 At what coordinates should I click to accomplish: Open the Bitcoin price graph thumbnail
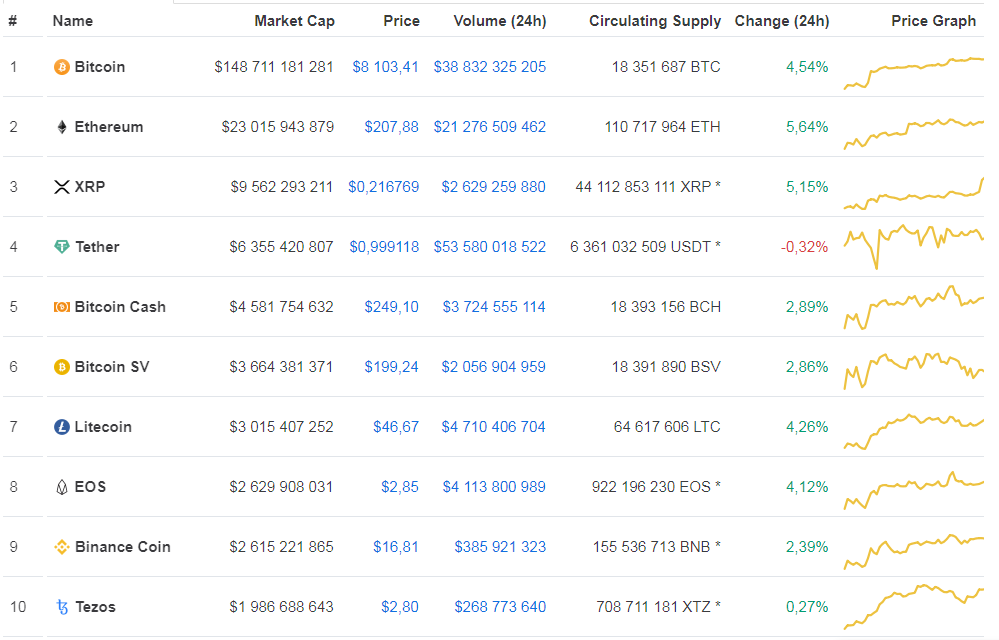pyautogui.click(x=914, y=73)
